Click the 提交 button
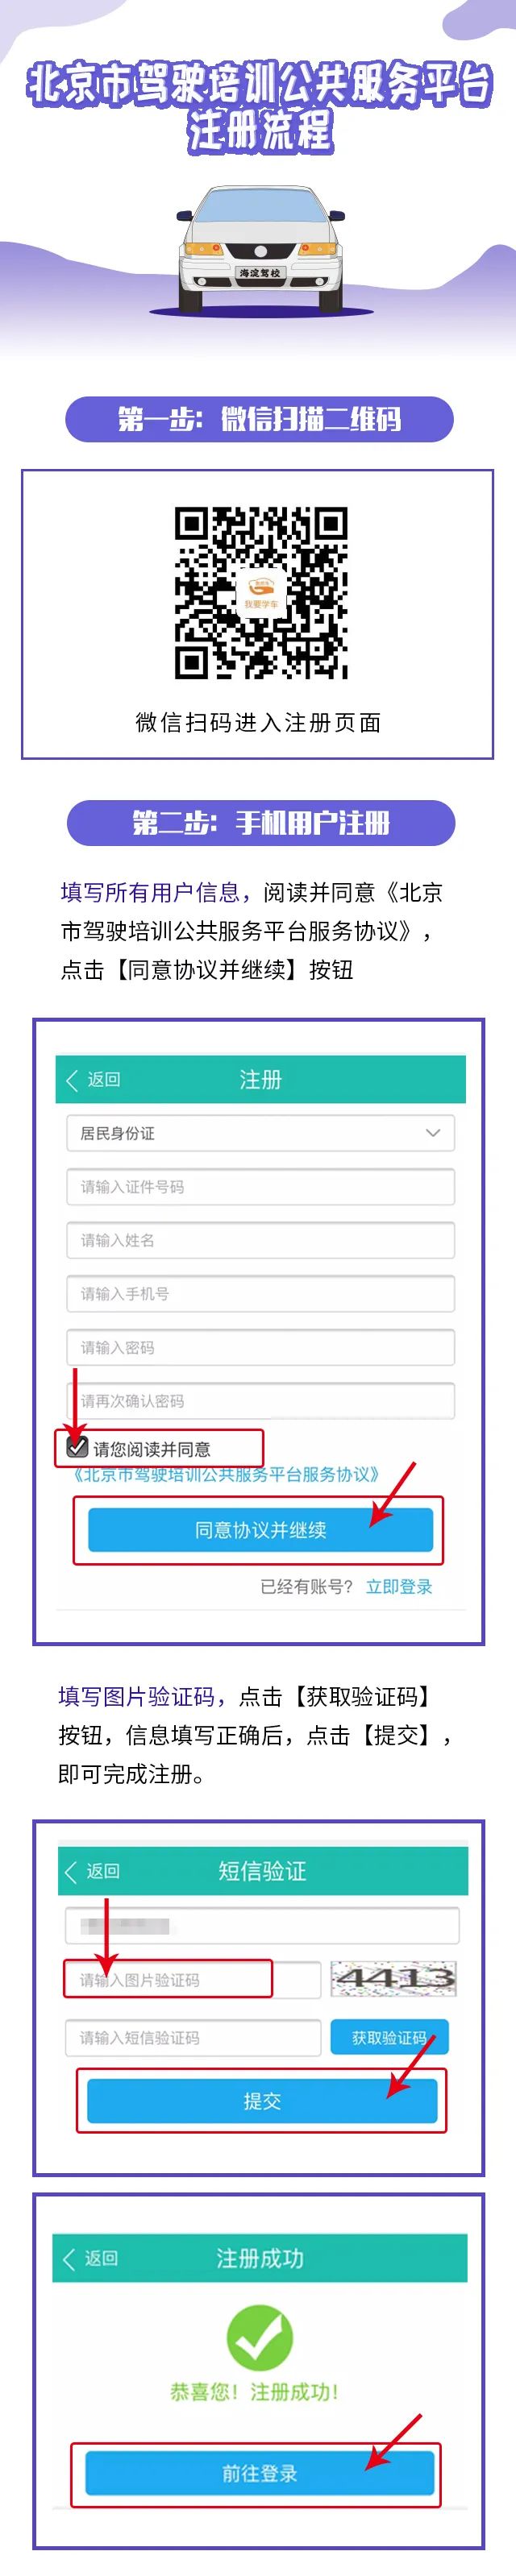 coord(262,2100)
